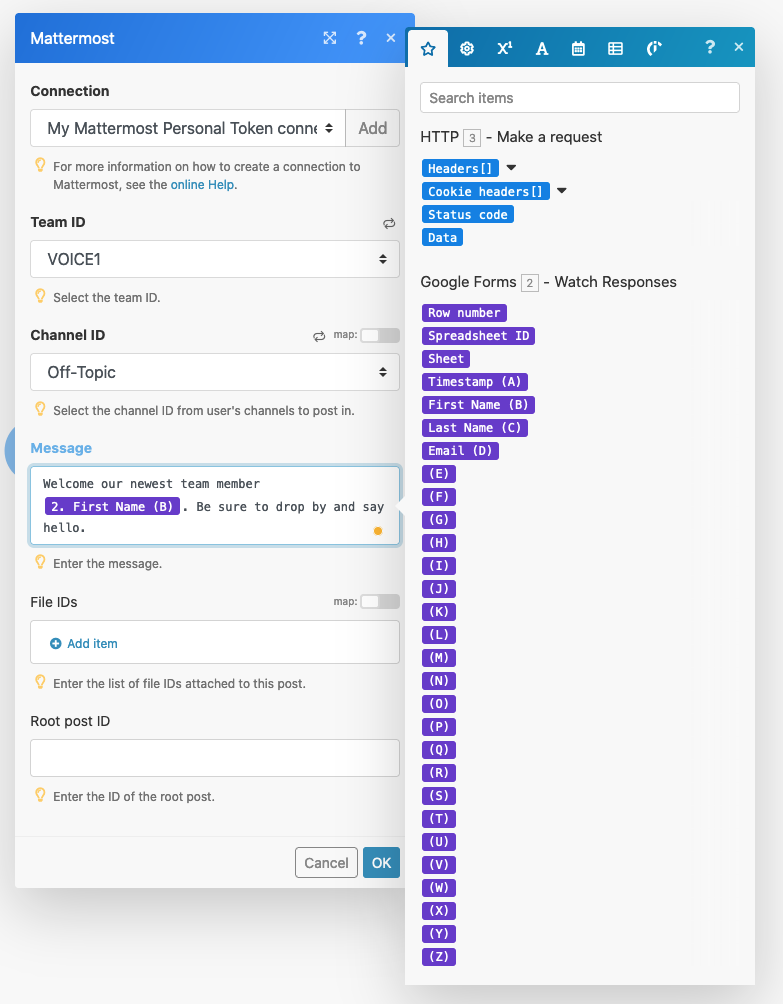Close the Mattermost dialog
This screenshot has height=1004, width=783.
(x=391, y=38)
